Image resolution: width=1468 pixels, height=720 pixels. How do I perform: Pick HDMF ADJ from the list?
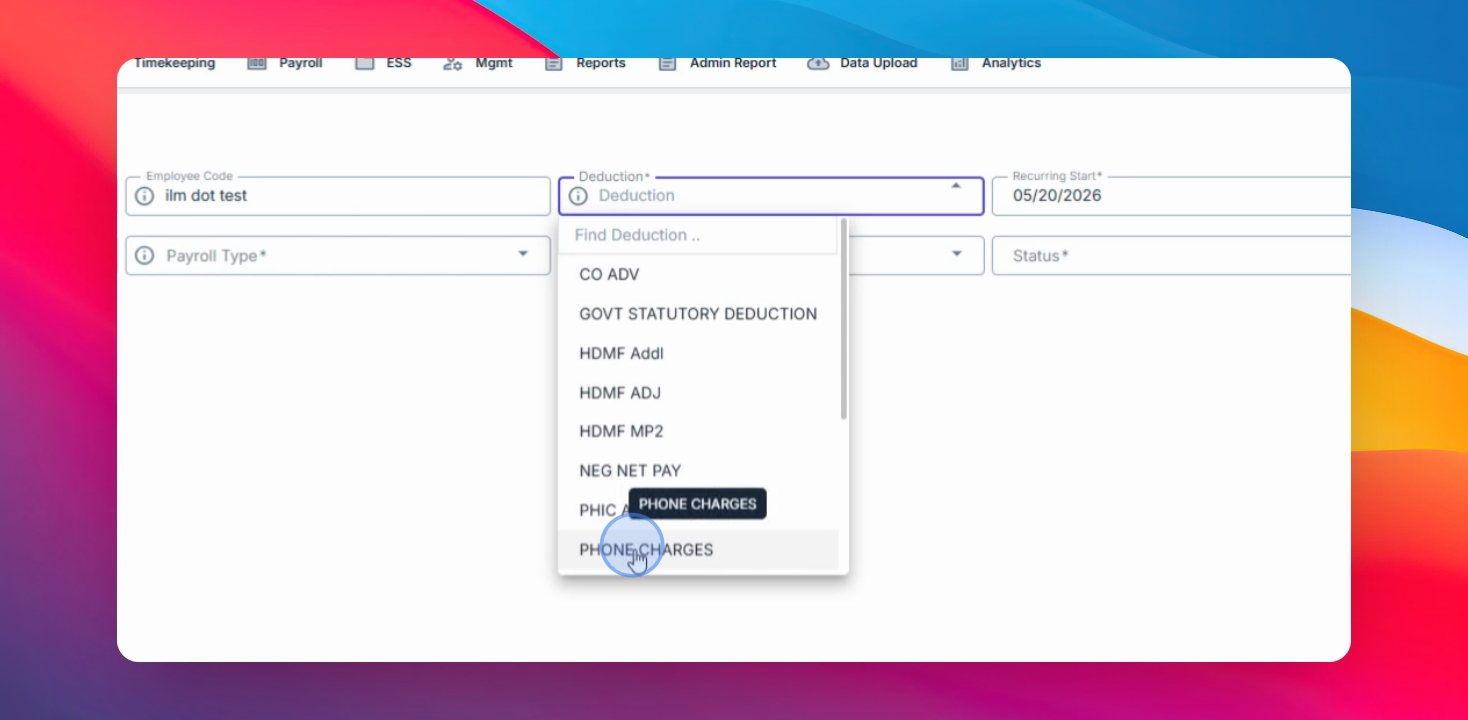click(698, 392)
